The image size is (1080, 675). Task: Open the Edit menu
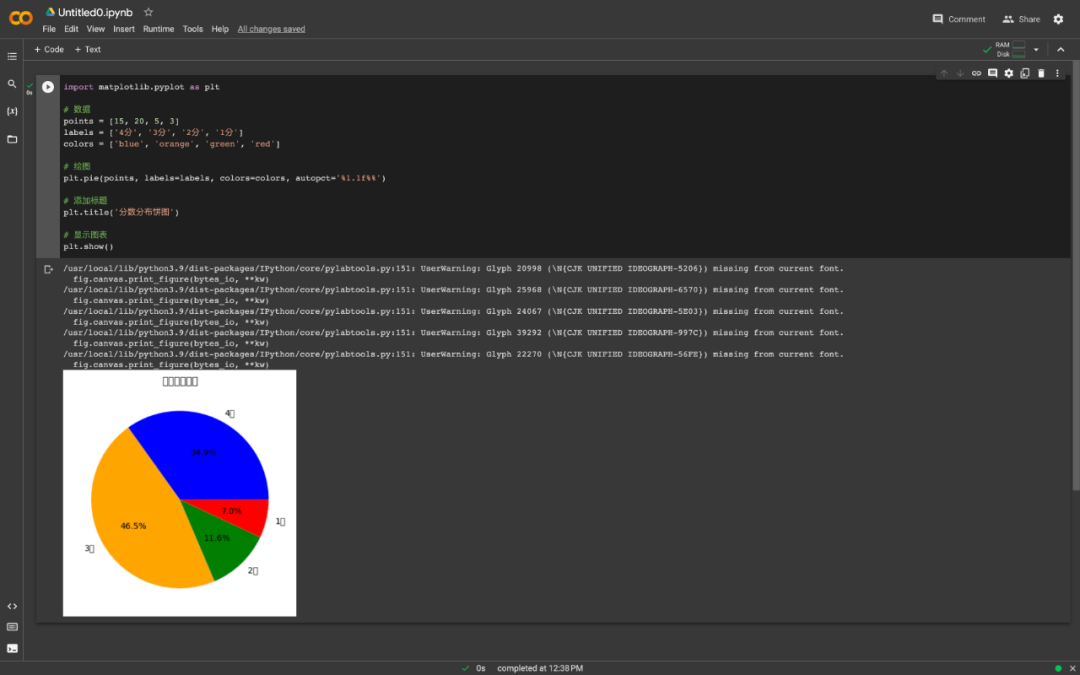point(71,29)
